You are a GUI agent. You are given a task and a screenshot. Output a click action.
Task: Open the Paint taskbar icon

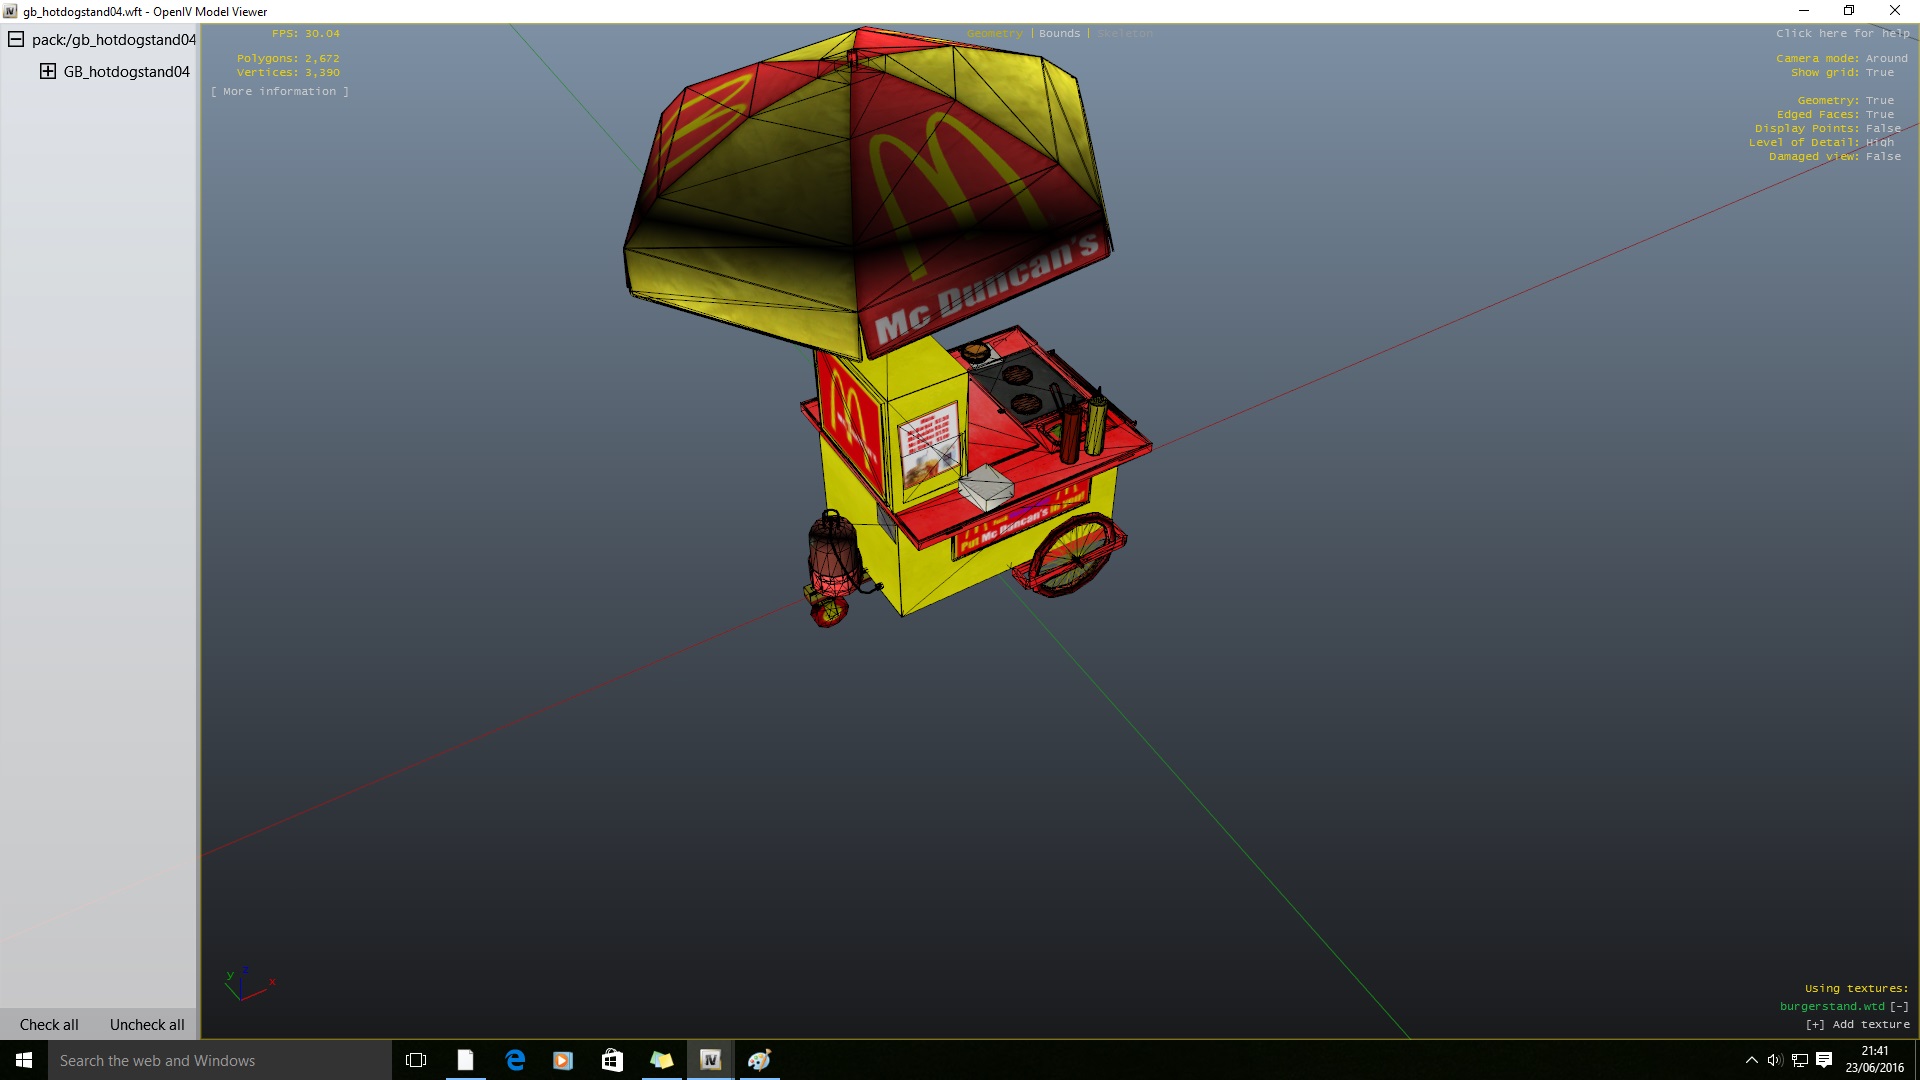click(759, 1060)
